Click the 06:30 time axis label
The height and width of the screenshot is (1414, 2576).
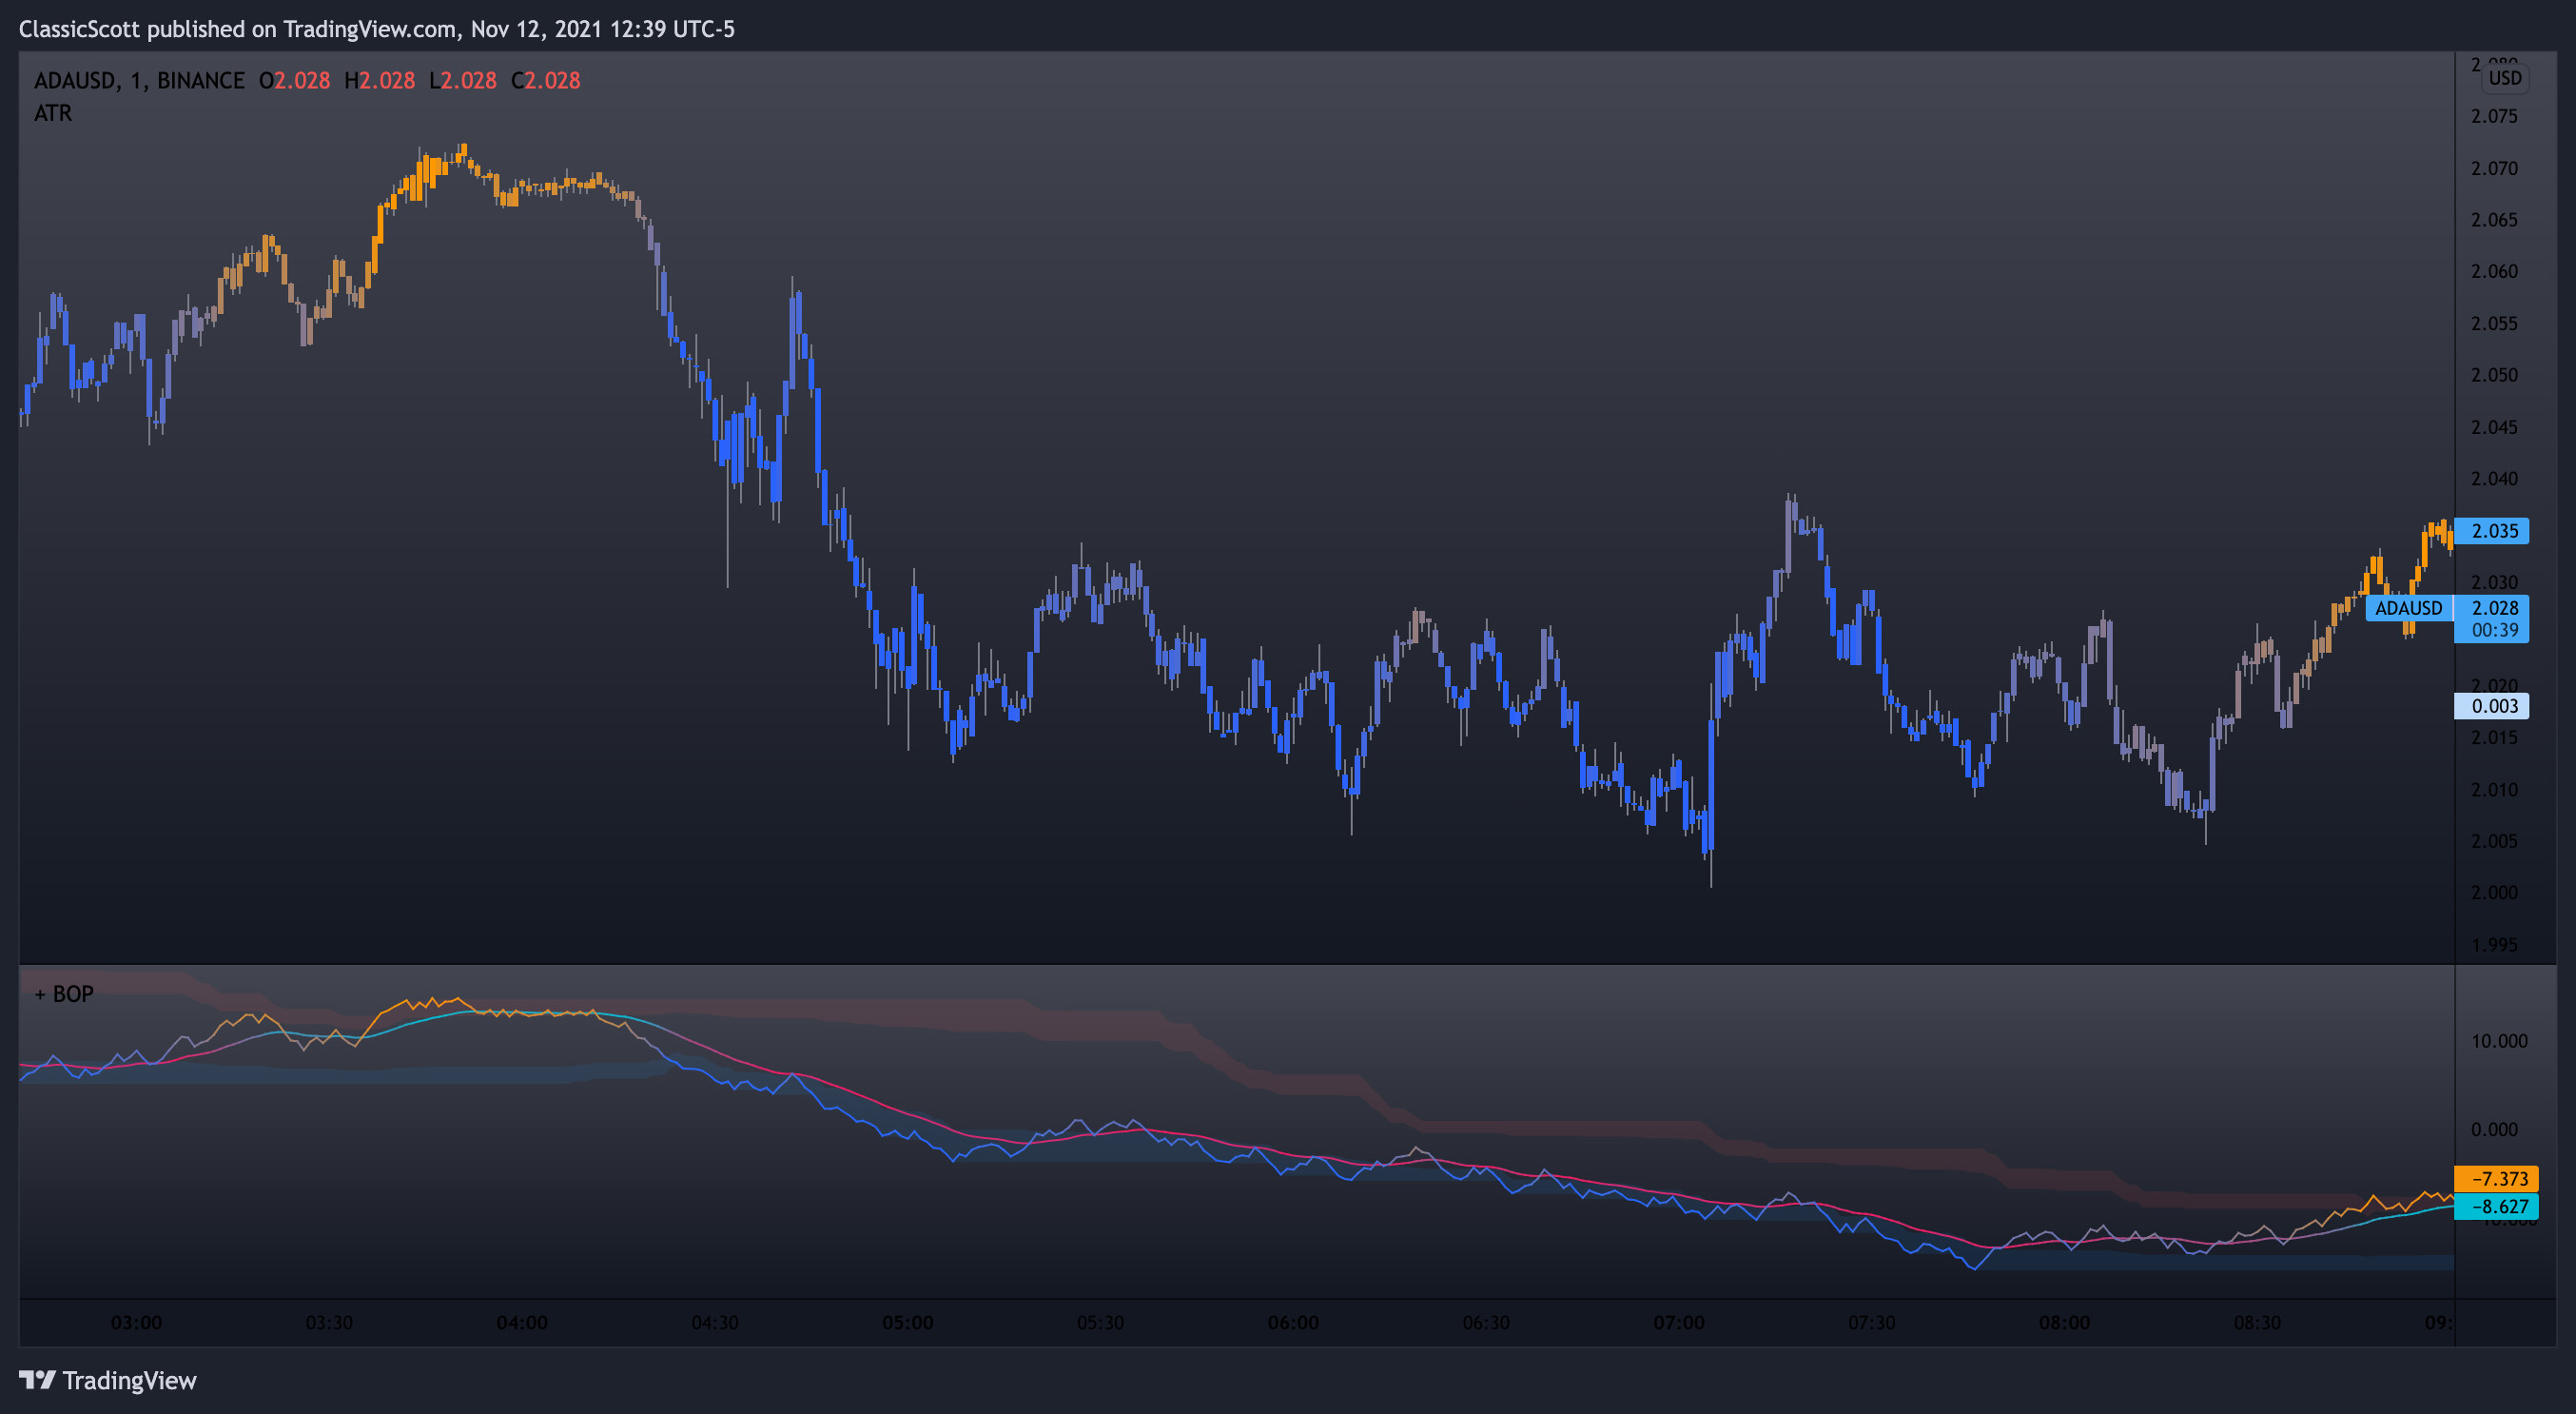(1486, 1323)
